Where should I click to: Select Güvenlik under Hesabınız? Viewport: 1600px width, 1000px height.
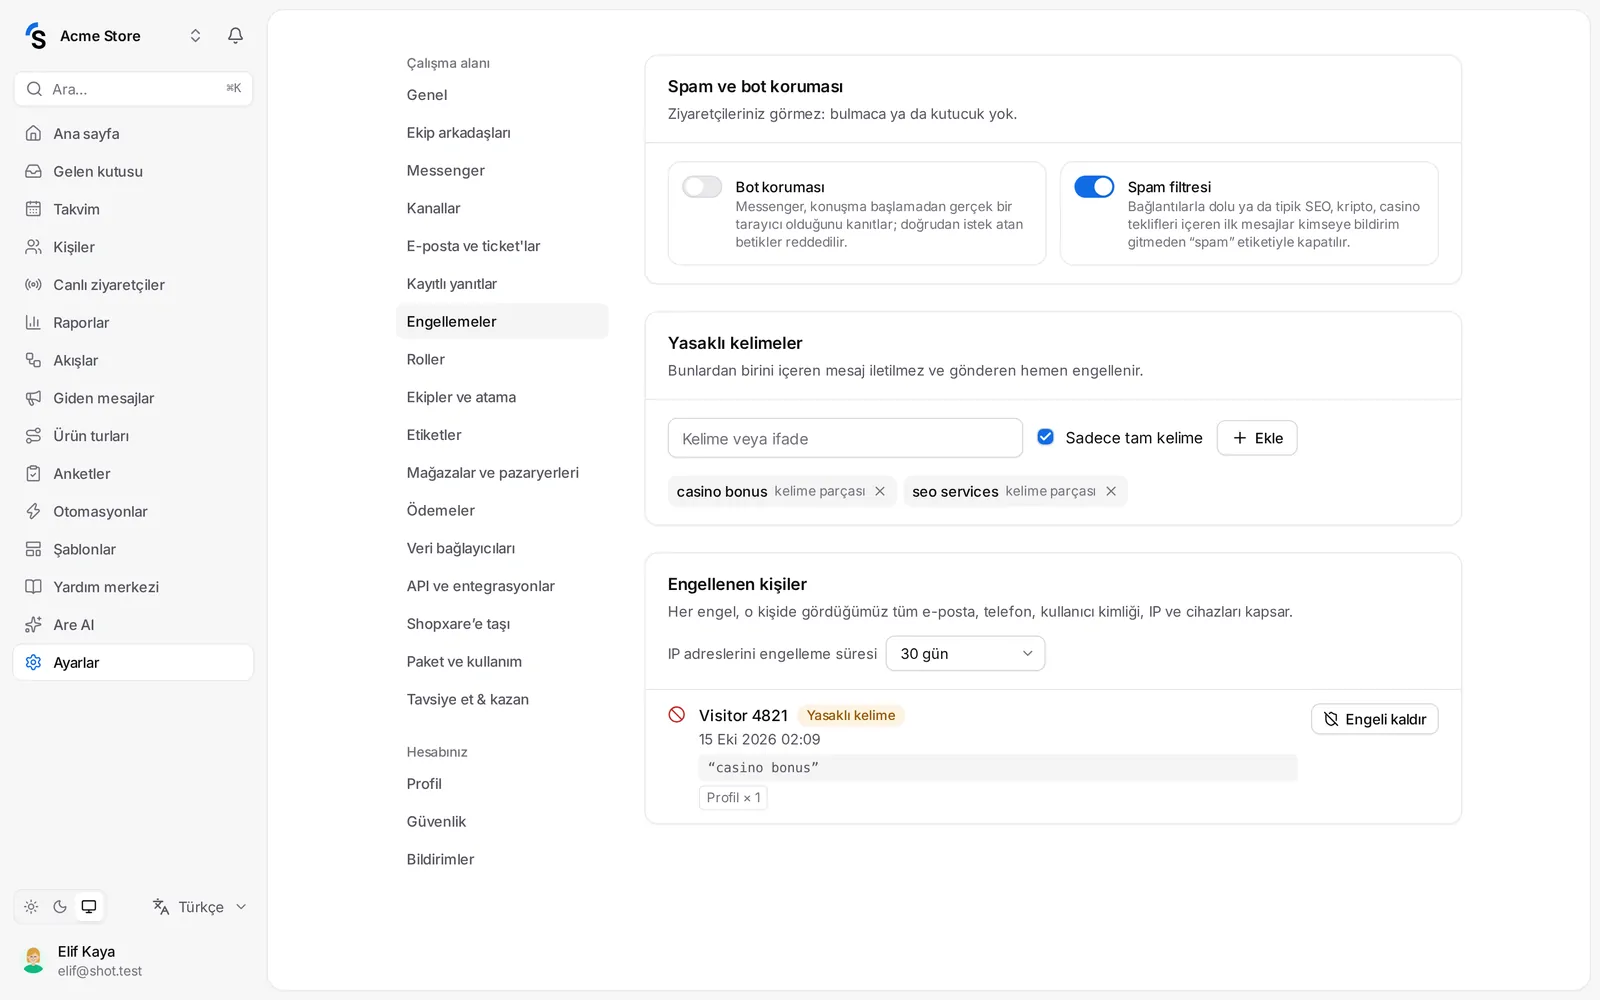(502, 822)
